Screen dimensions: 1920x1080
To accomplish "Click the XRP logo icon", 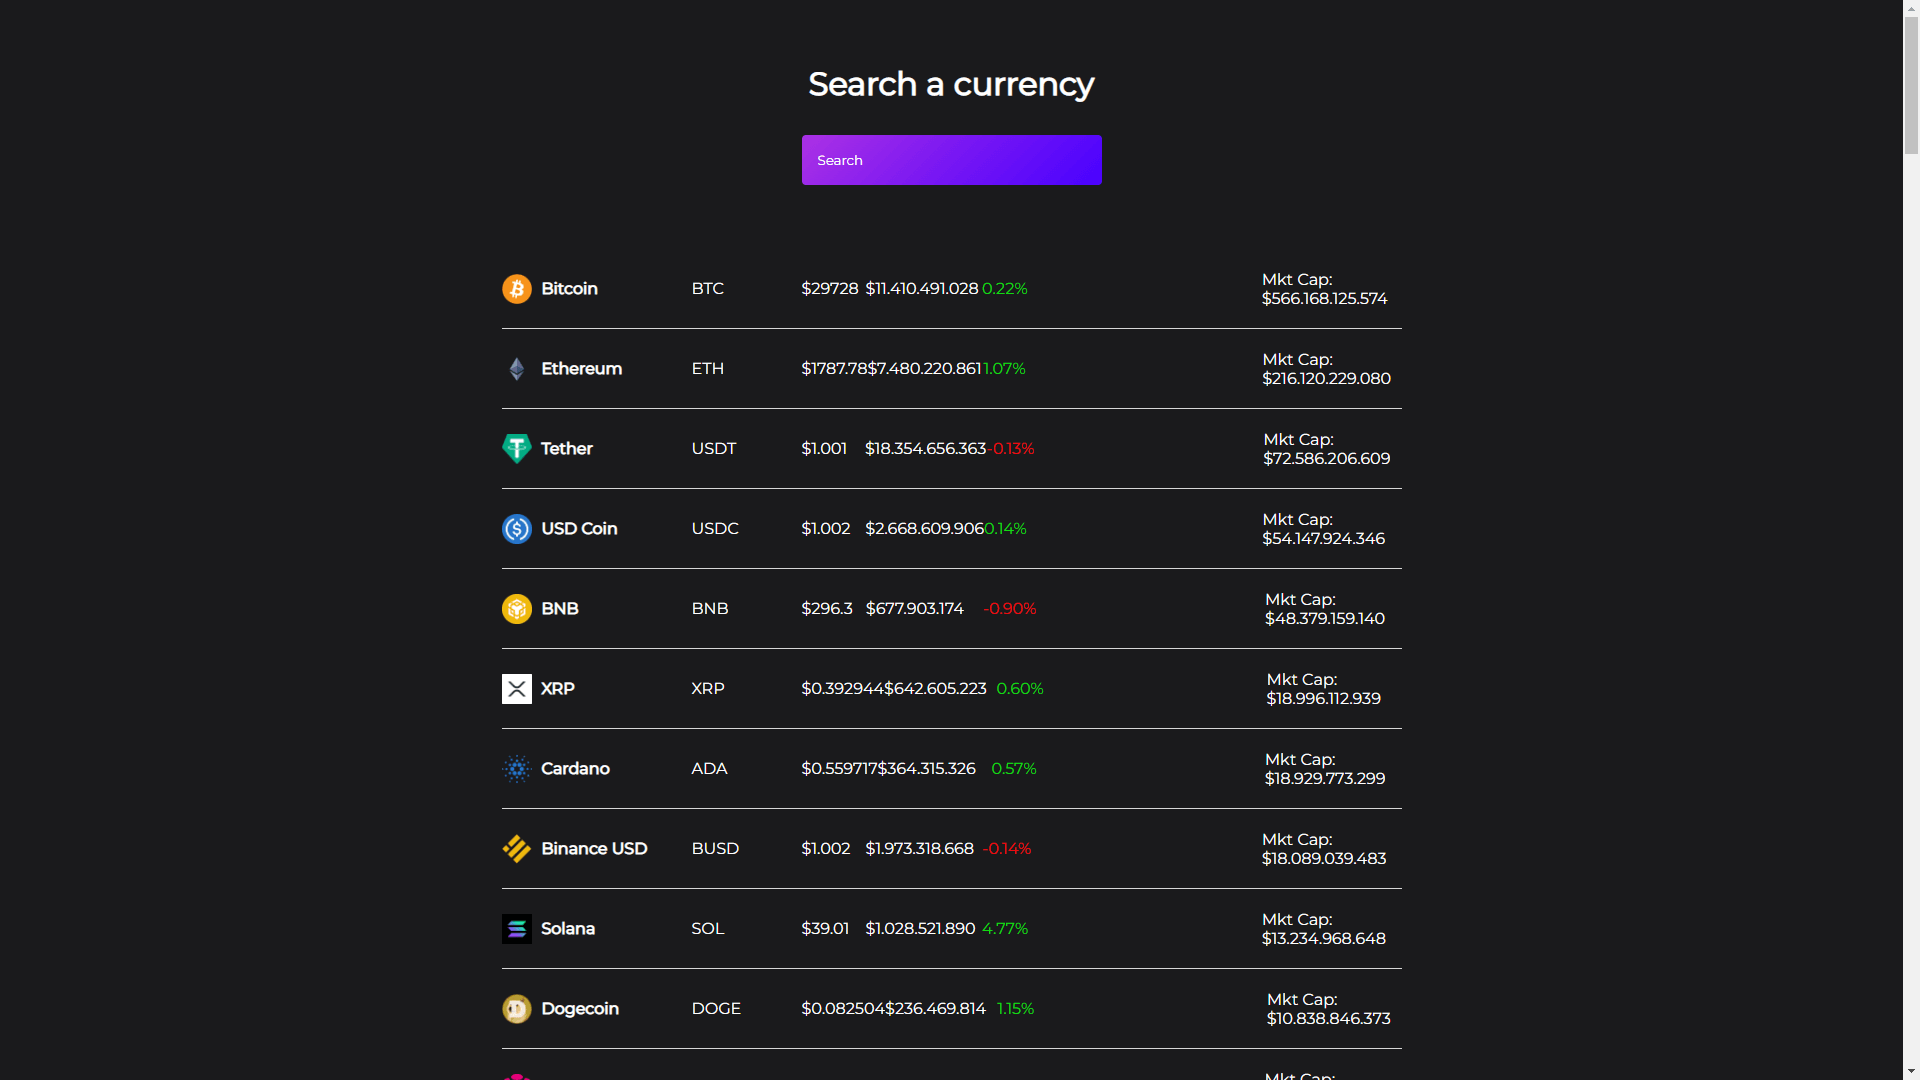I will click(x=516, y=689).
